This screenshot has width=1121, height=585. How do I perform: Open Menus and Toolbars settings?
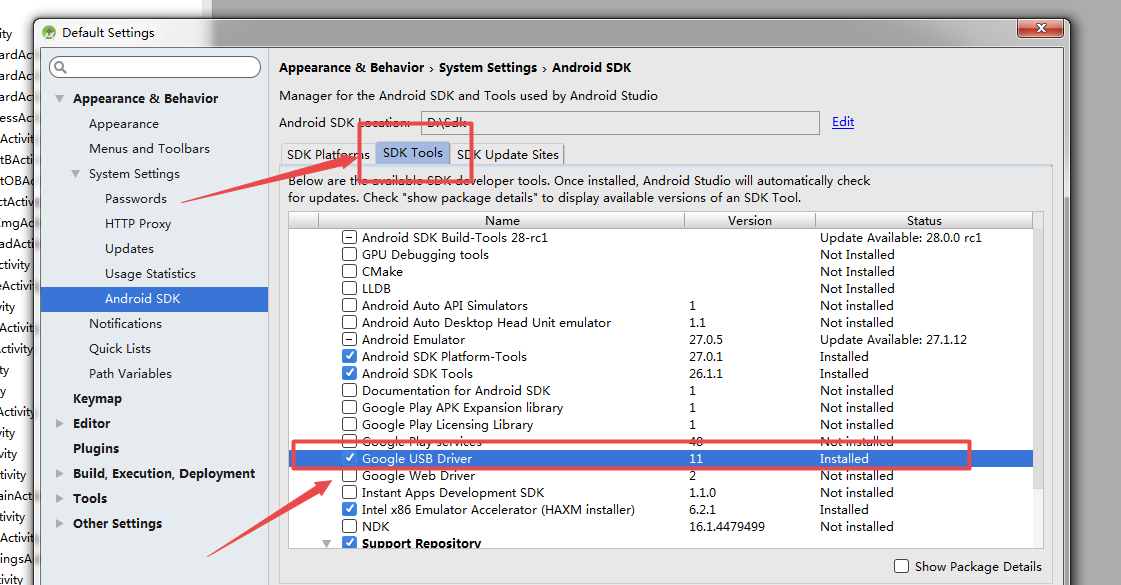pyautogui.click(x=149, y=149)
